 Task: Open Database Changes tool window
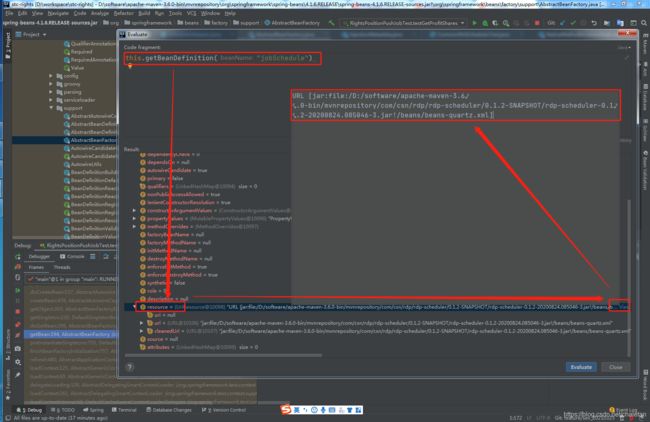169,410
